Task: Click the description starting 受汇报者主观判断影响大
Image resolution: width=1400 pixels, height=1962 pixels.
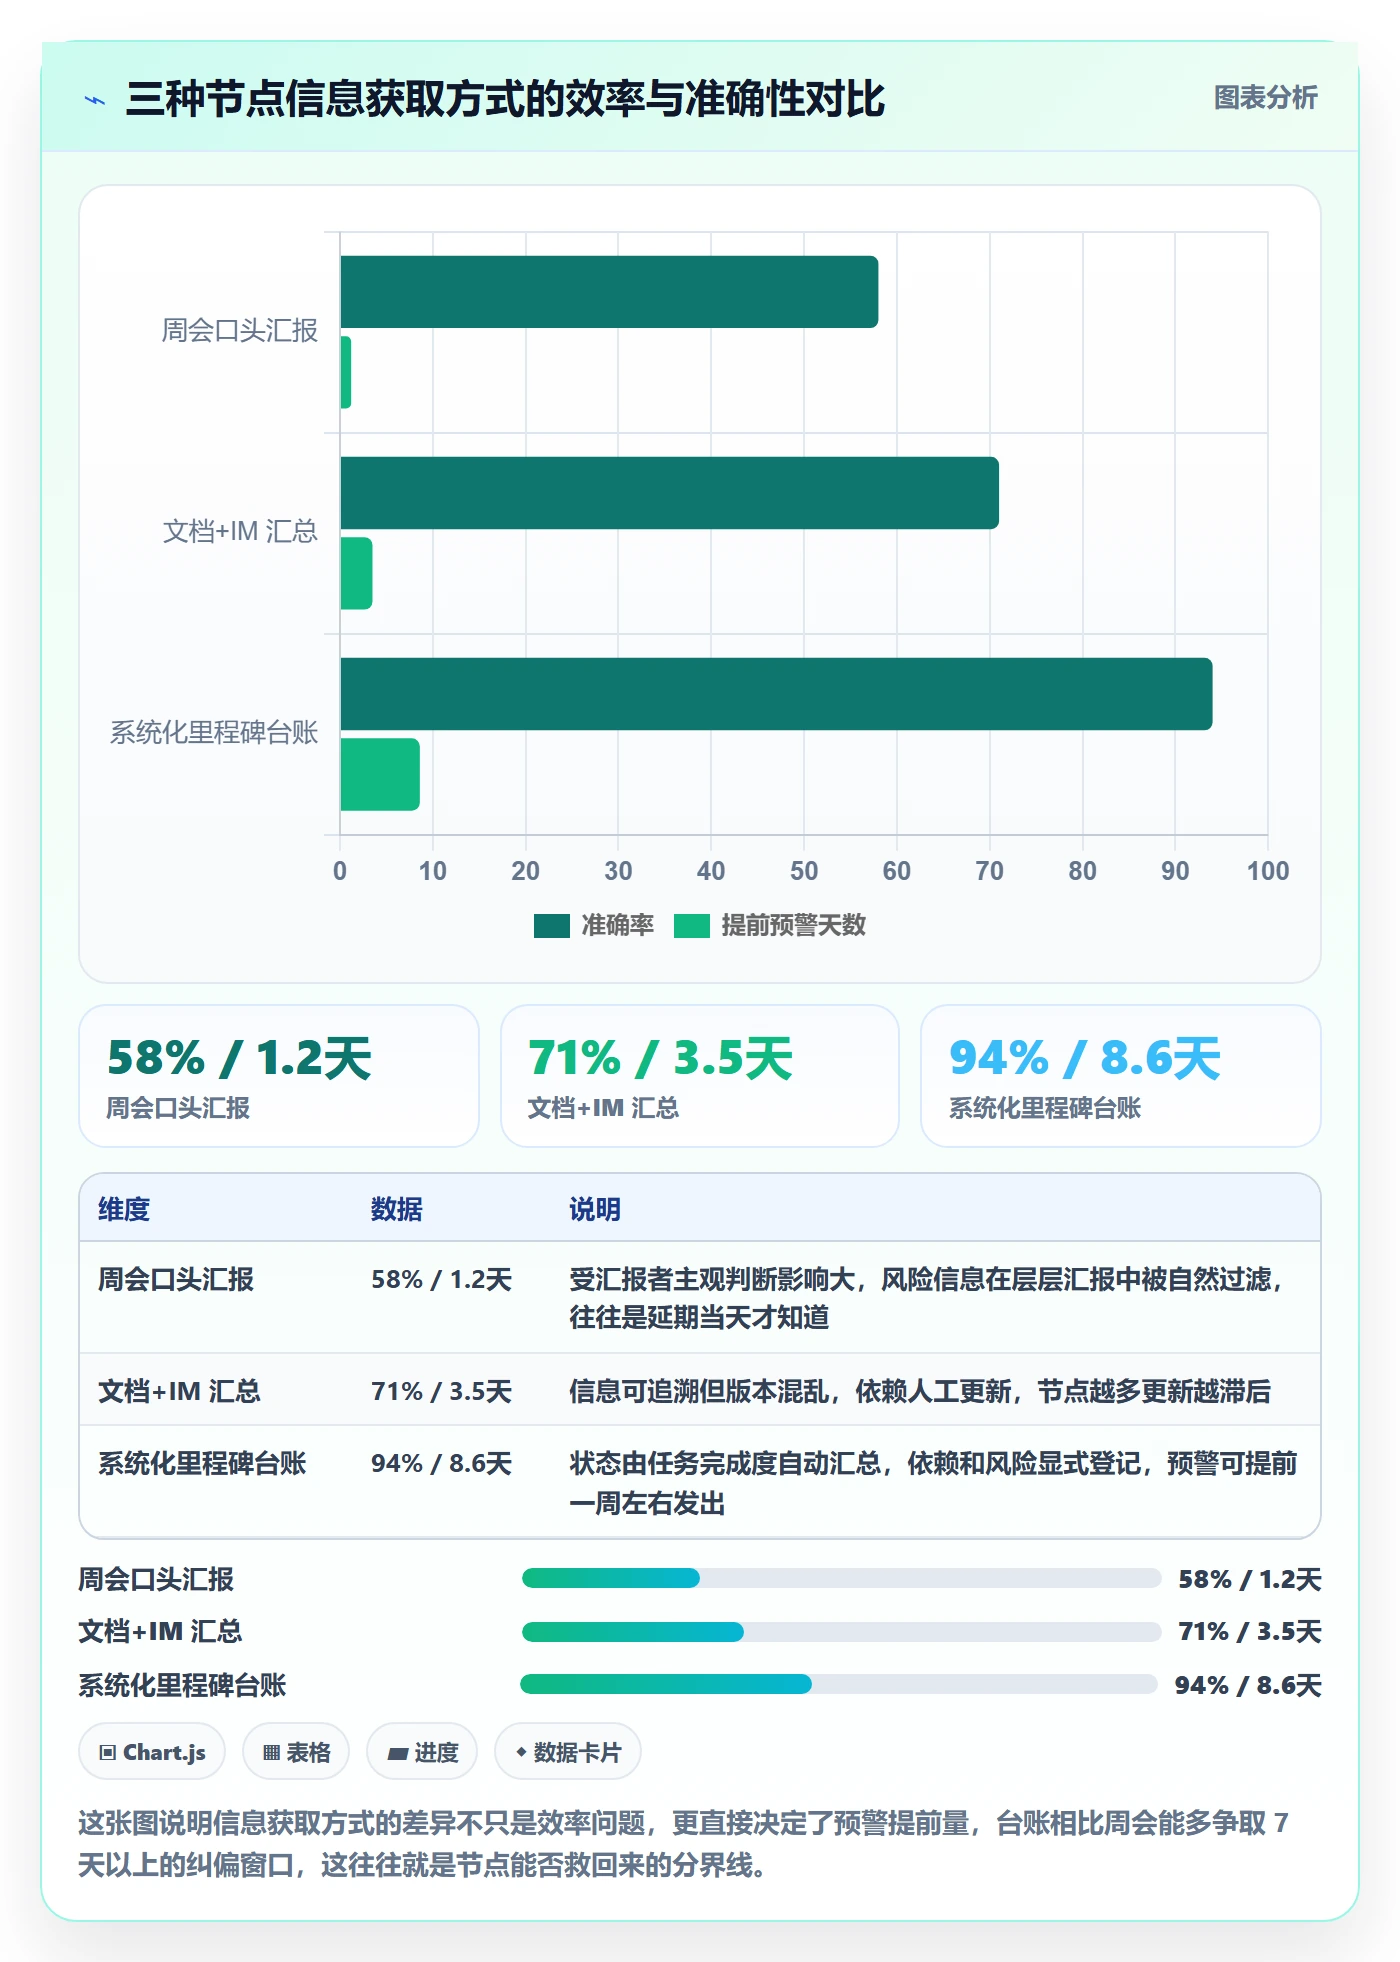Action: click(927, 1298)
